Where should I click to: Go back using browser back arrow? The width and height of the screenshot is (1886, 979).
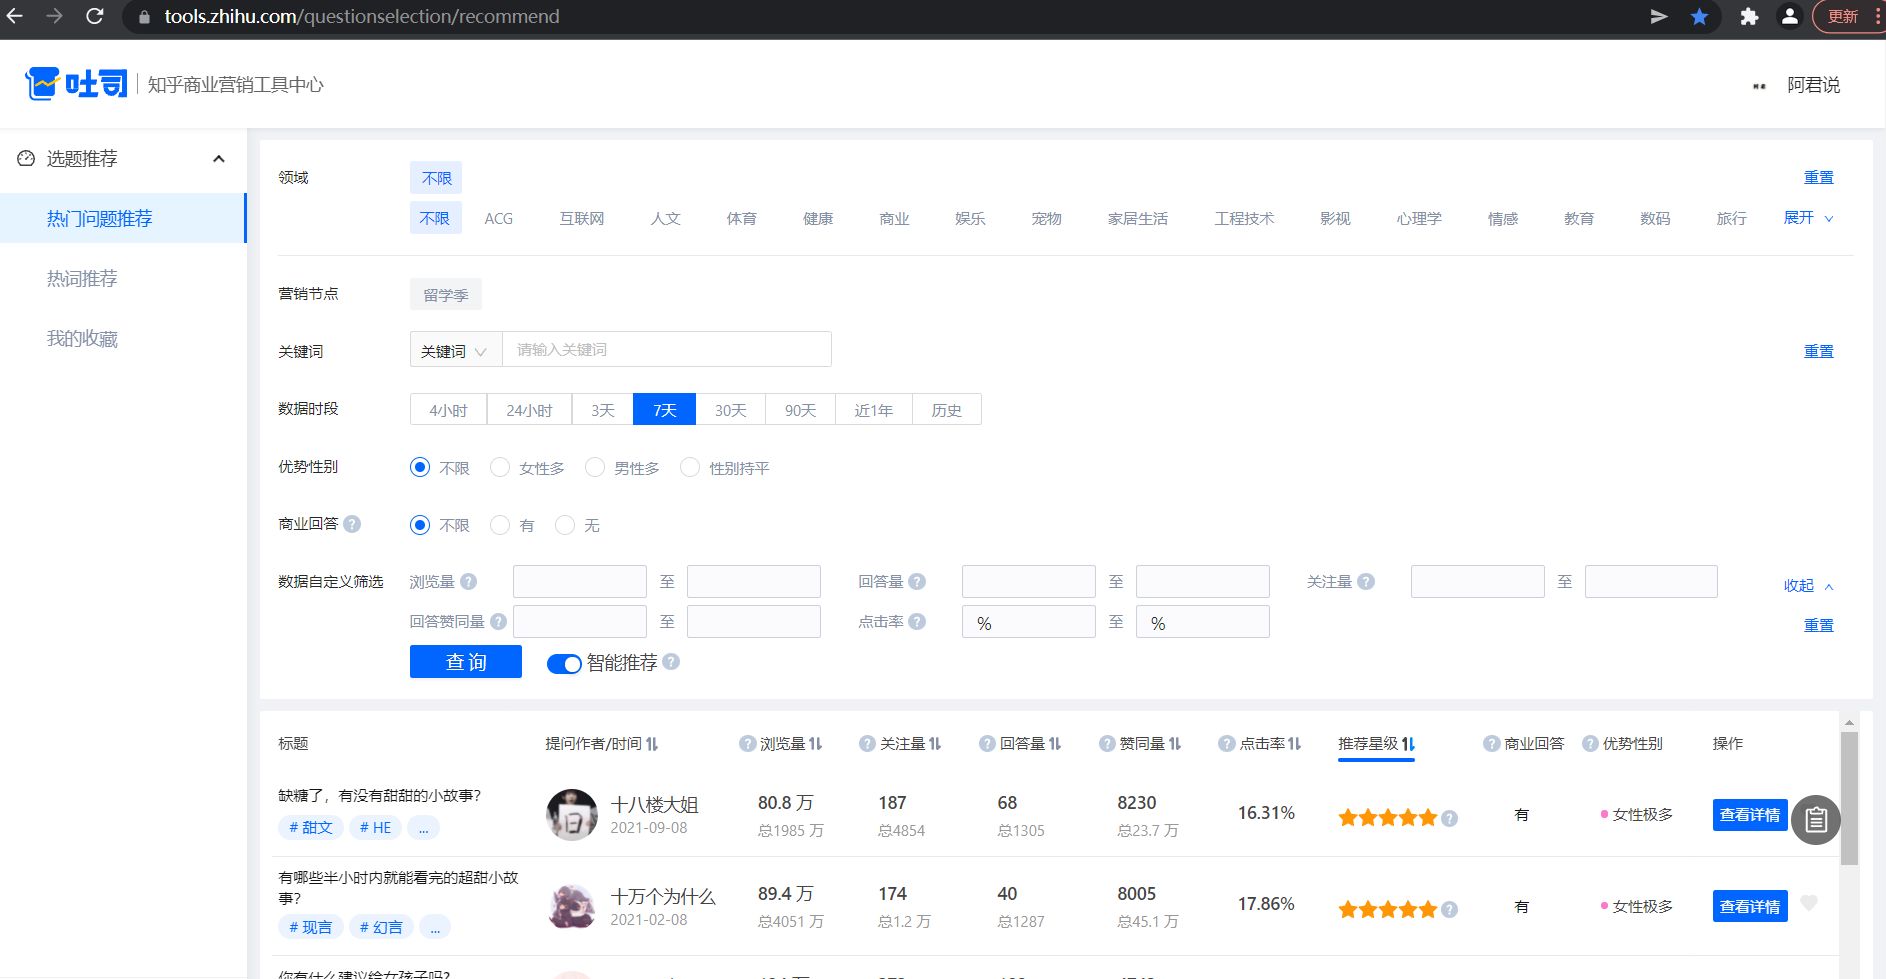[15, 16]
